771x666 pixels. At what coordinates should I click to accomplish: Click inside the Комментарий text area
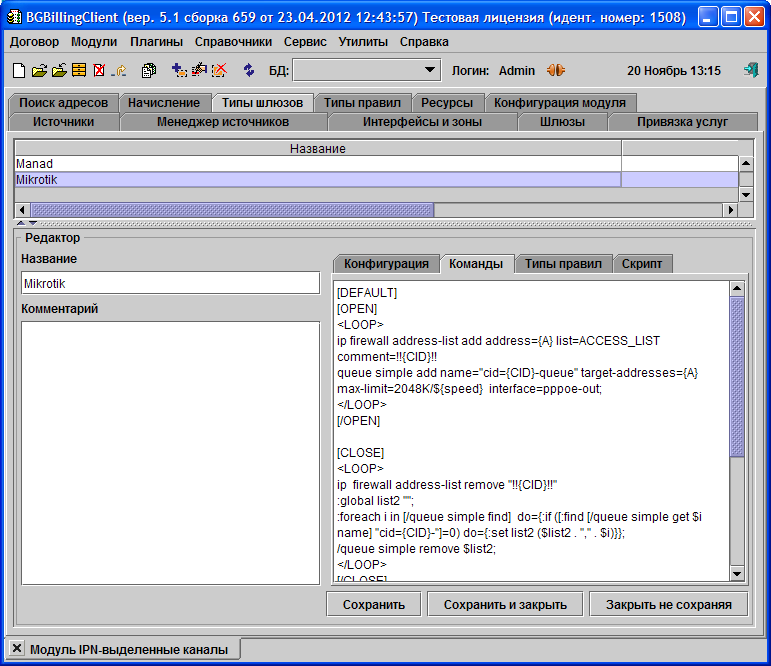point(171,453)
